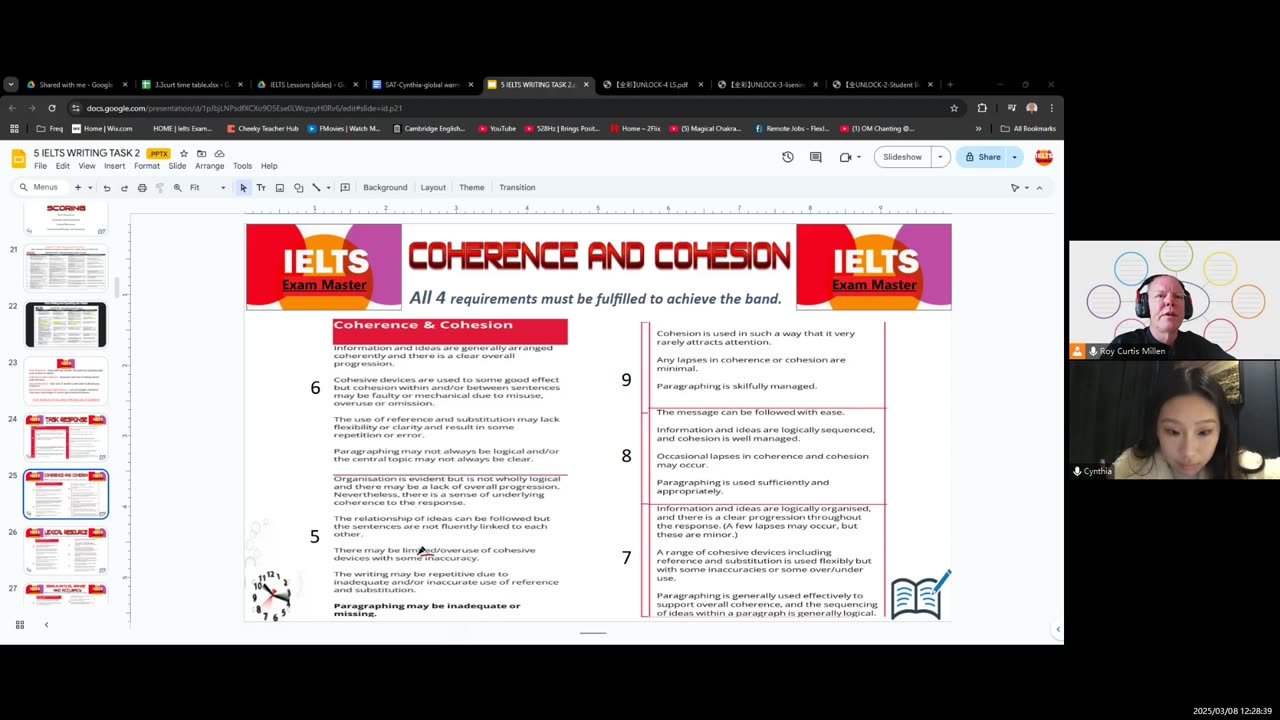
Task: Click the Paint format icon
Action: [x=159, y=187]
